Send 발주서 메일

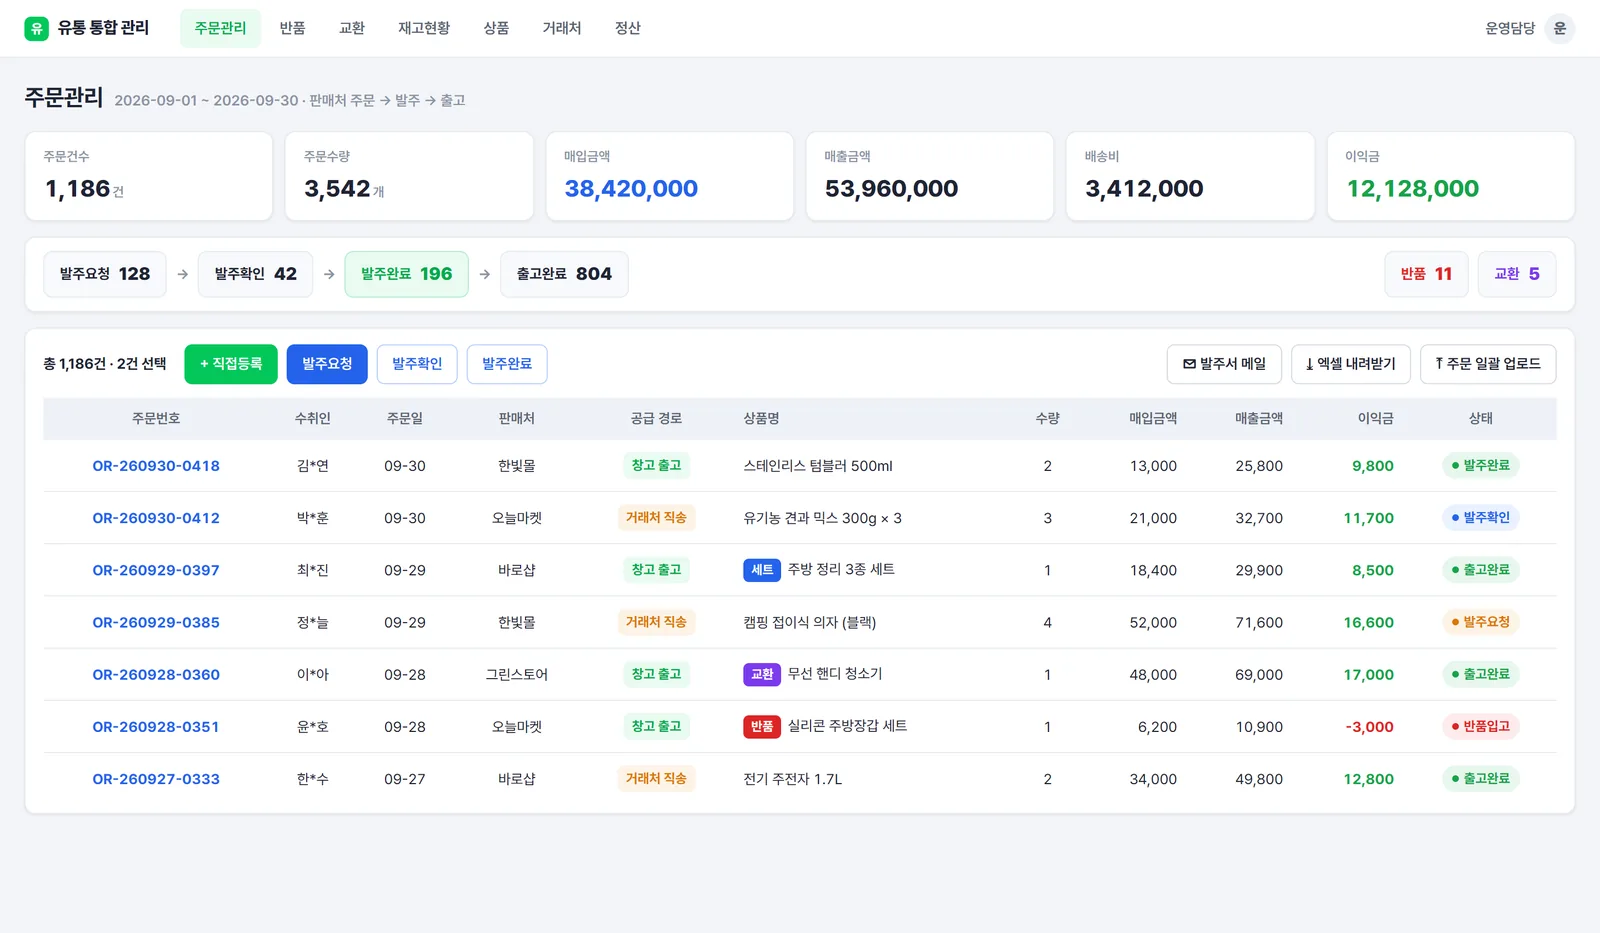tap(1224, 364)
